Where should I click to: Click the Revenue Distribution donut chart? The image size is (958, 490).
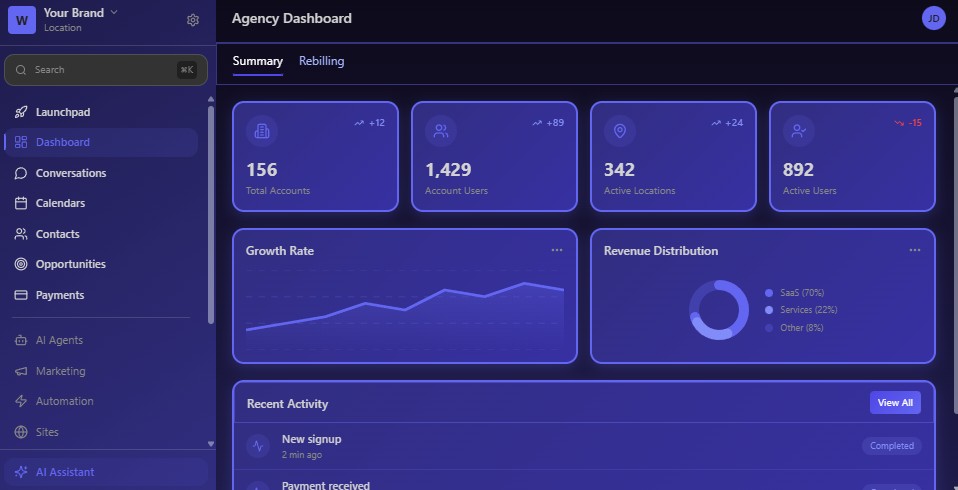coord(719,310)
